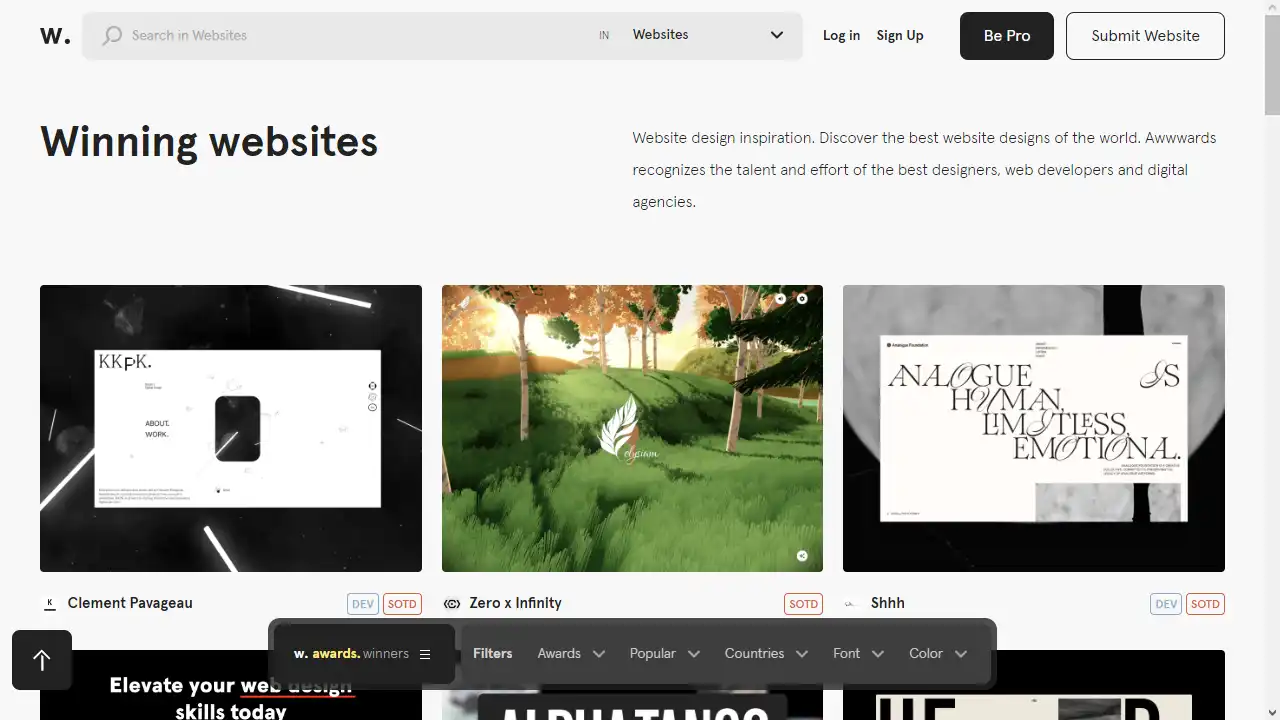The height and width of the screenshot is (720, 1280).
Task: Click the Be Pro button
Action: coord(1006,35)
